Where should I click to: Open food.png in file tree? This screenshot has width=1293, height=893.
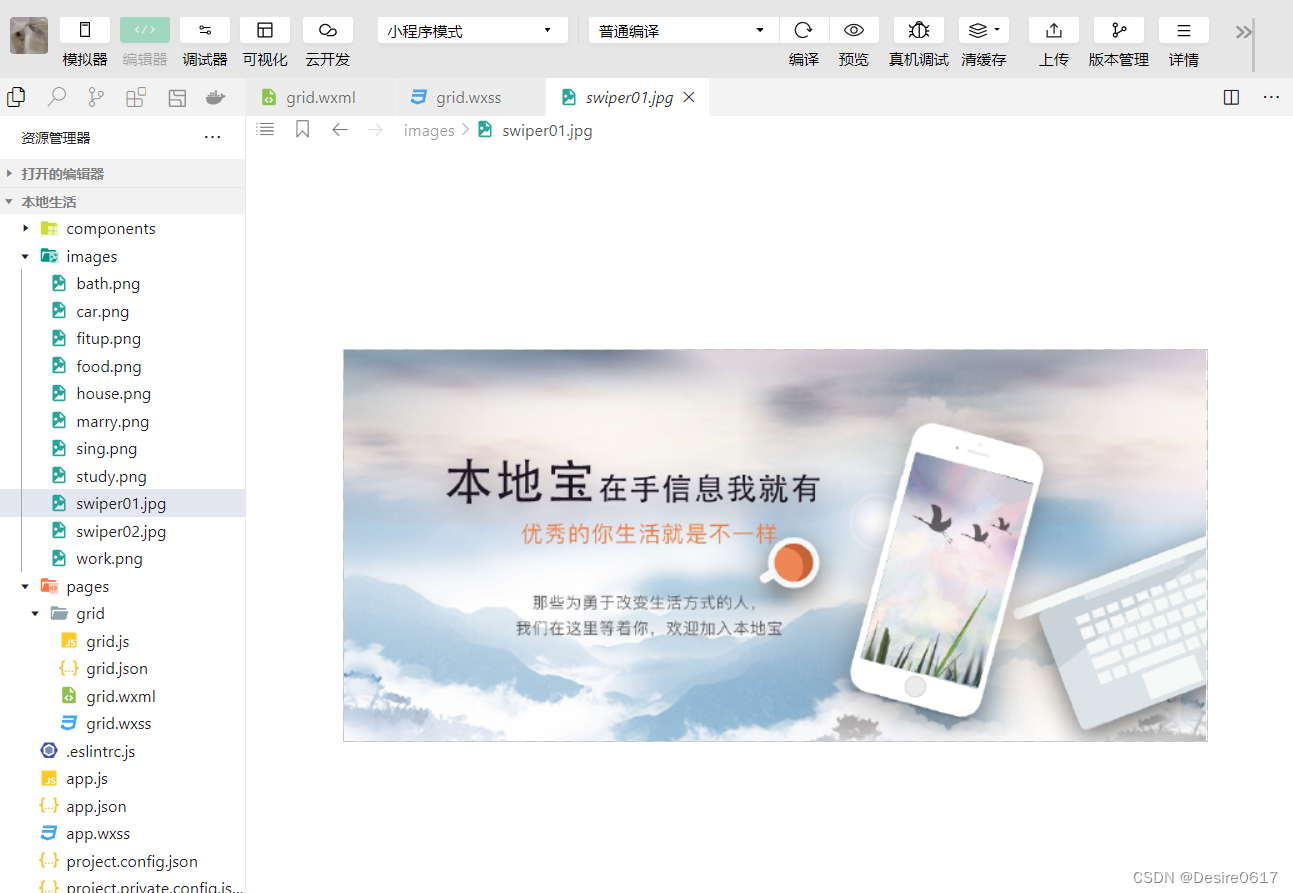(x=122, y=366)
